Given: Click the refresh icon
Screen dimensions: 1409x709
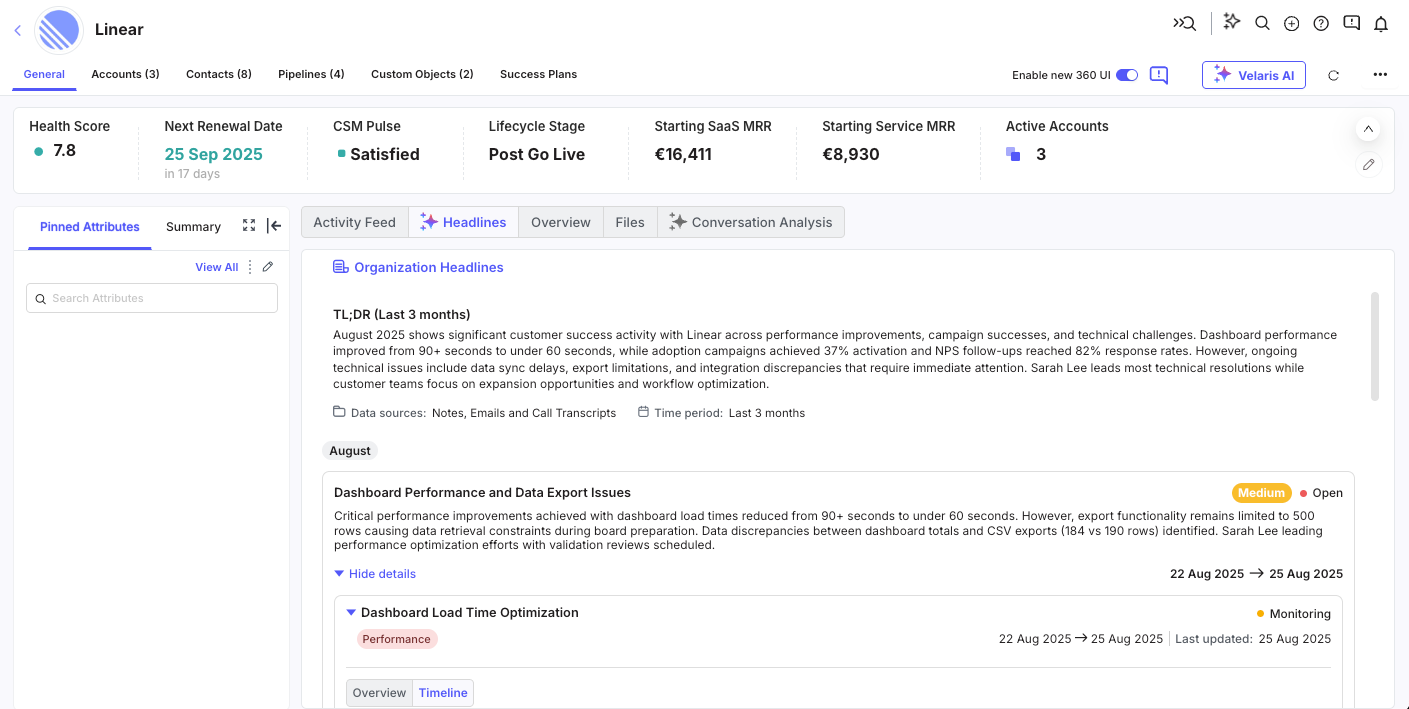Looking at the screenshot, I should click(1333, 75).
